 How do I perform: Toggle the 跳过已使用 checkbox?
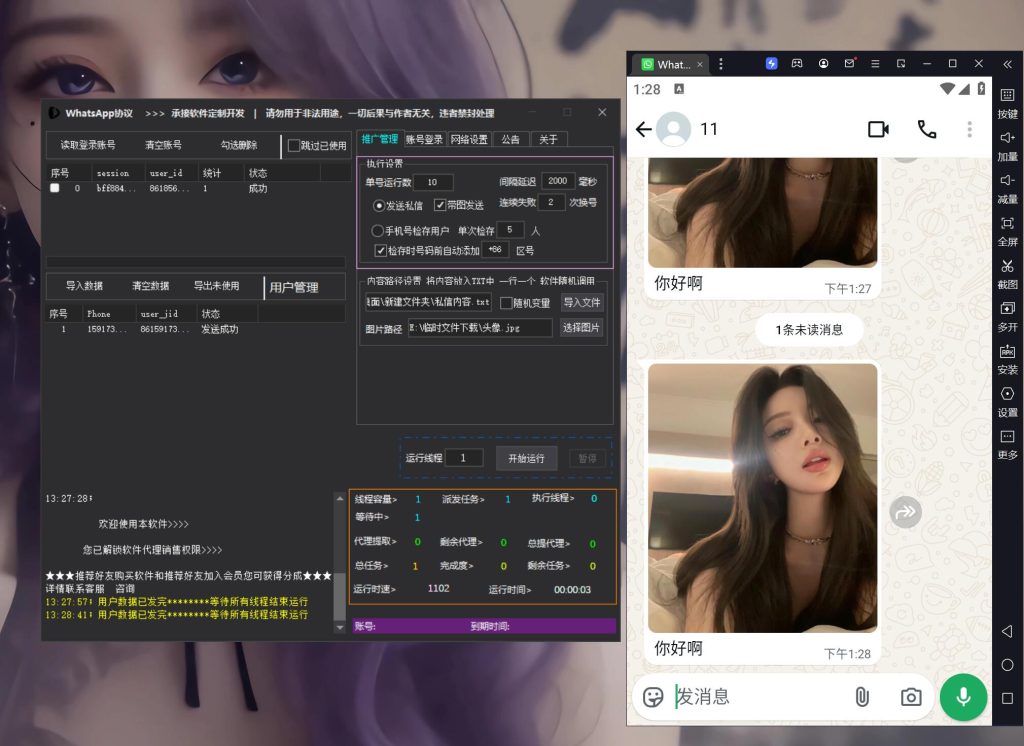coord(294,146)
